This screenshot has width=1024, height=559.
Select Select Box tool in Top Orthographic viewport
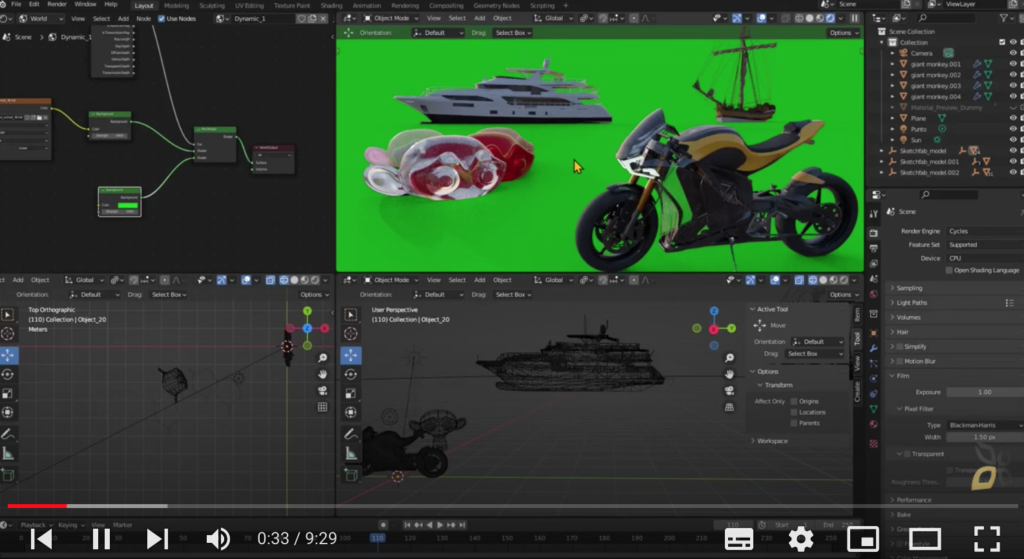pos(8,315)
